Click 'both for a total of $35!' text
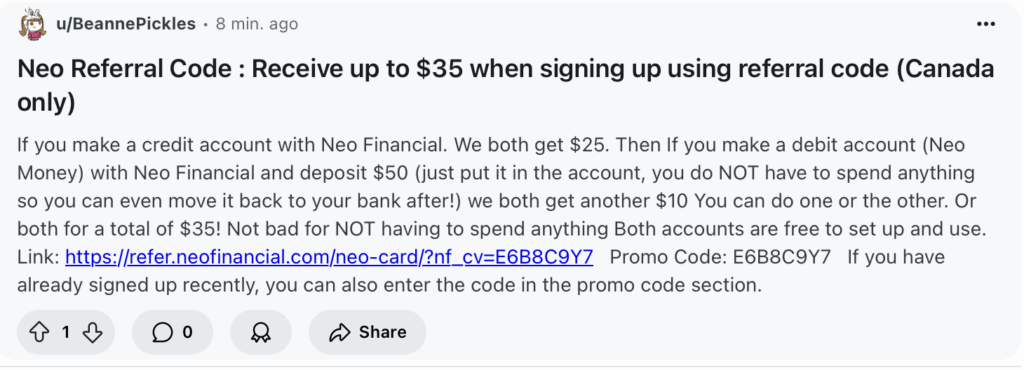 (120, 229)
